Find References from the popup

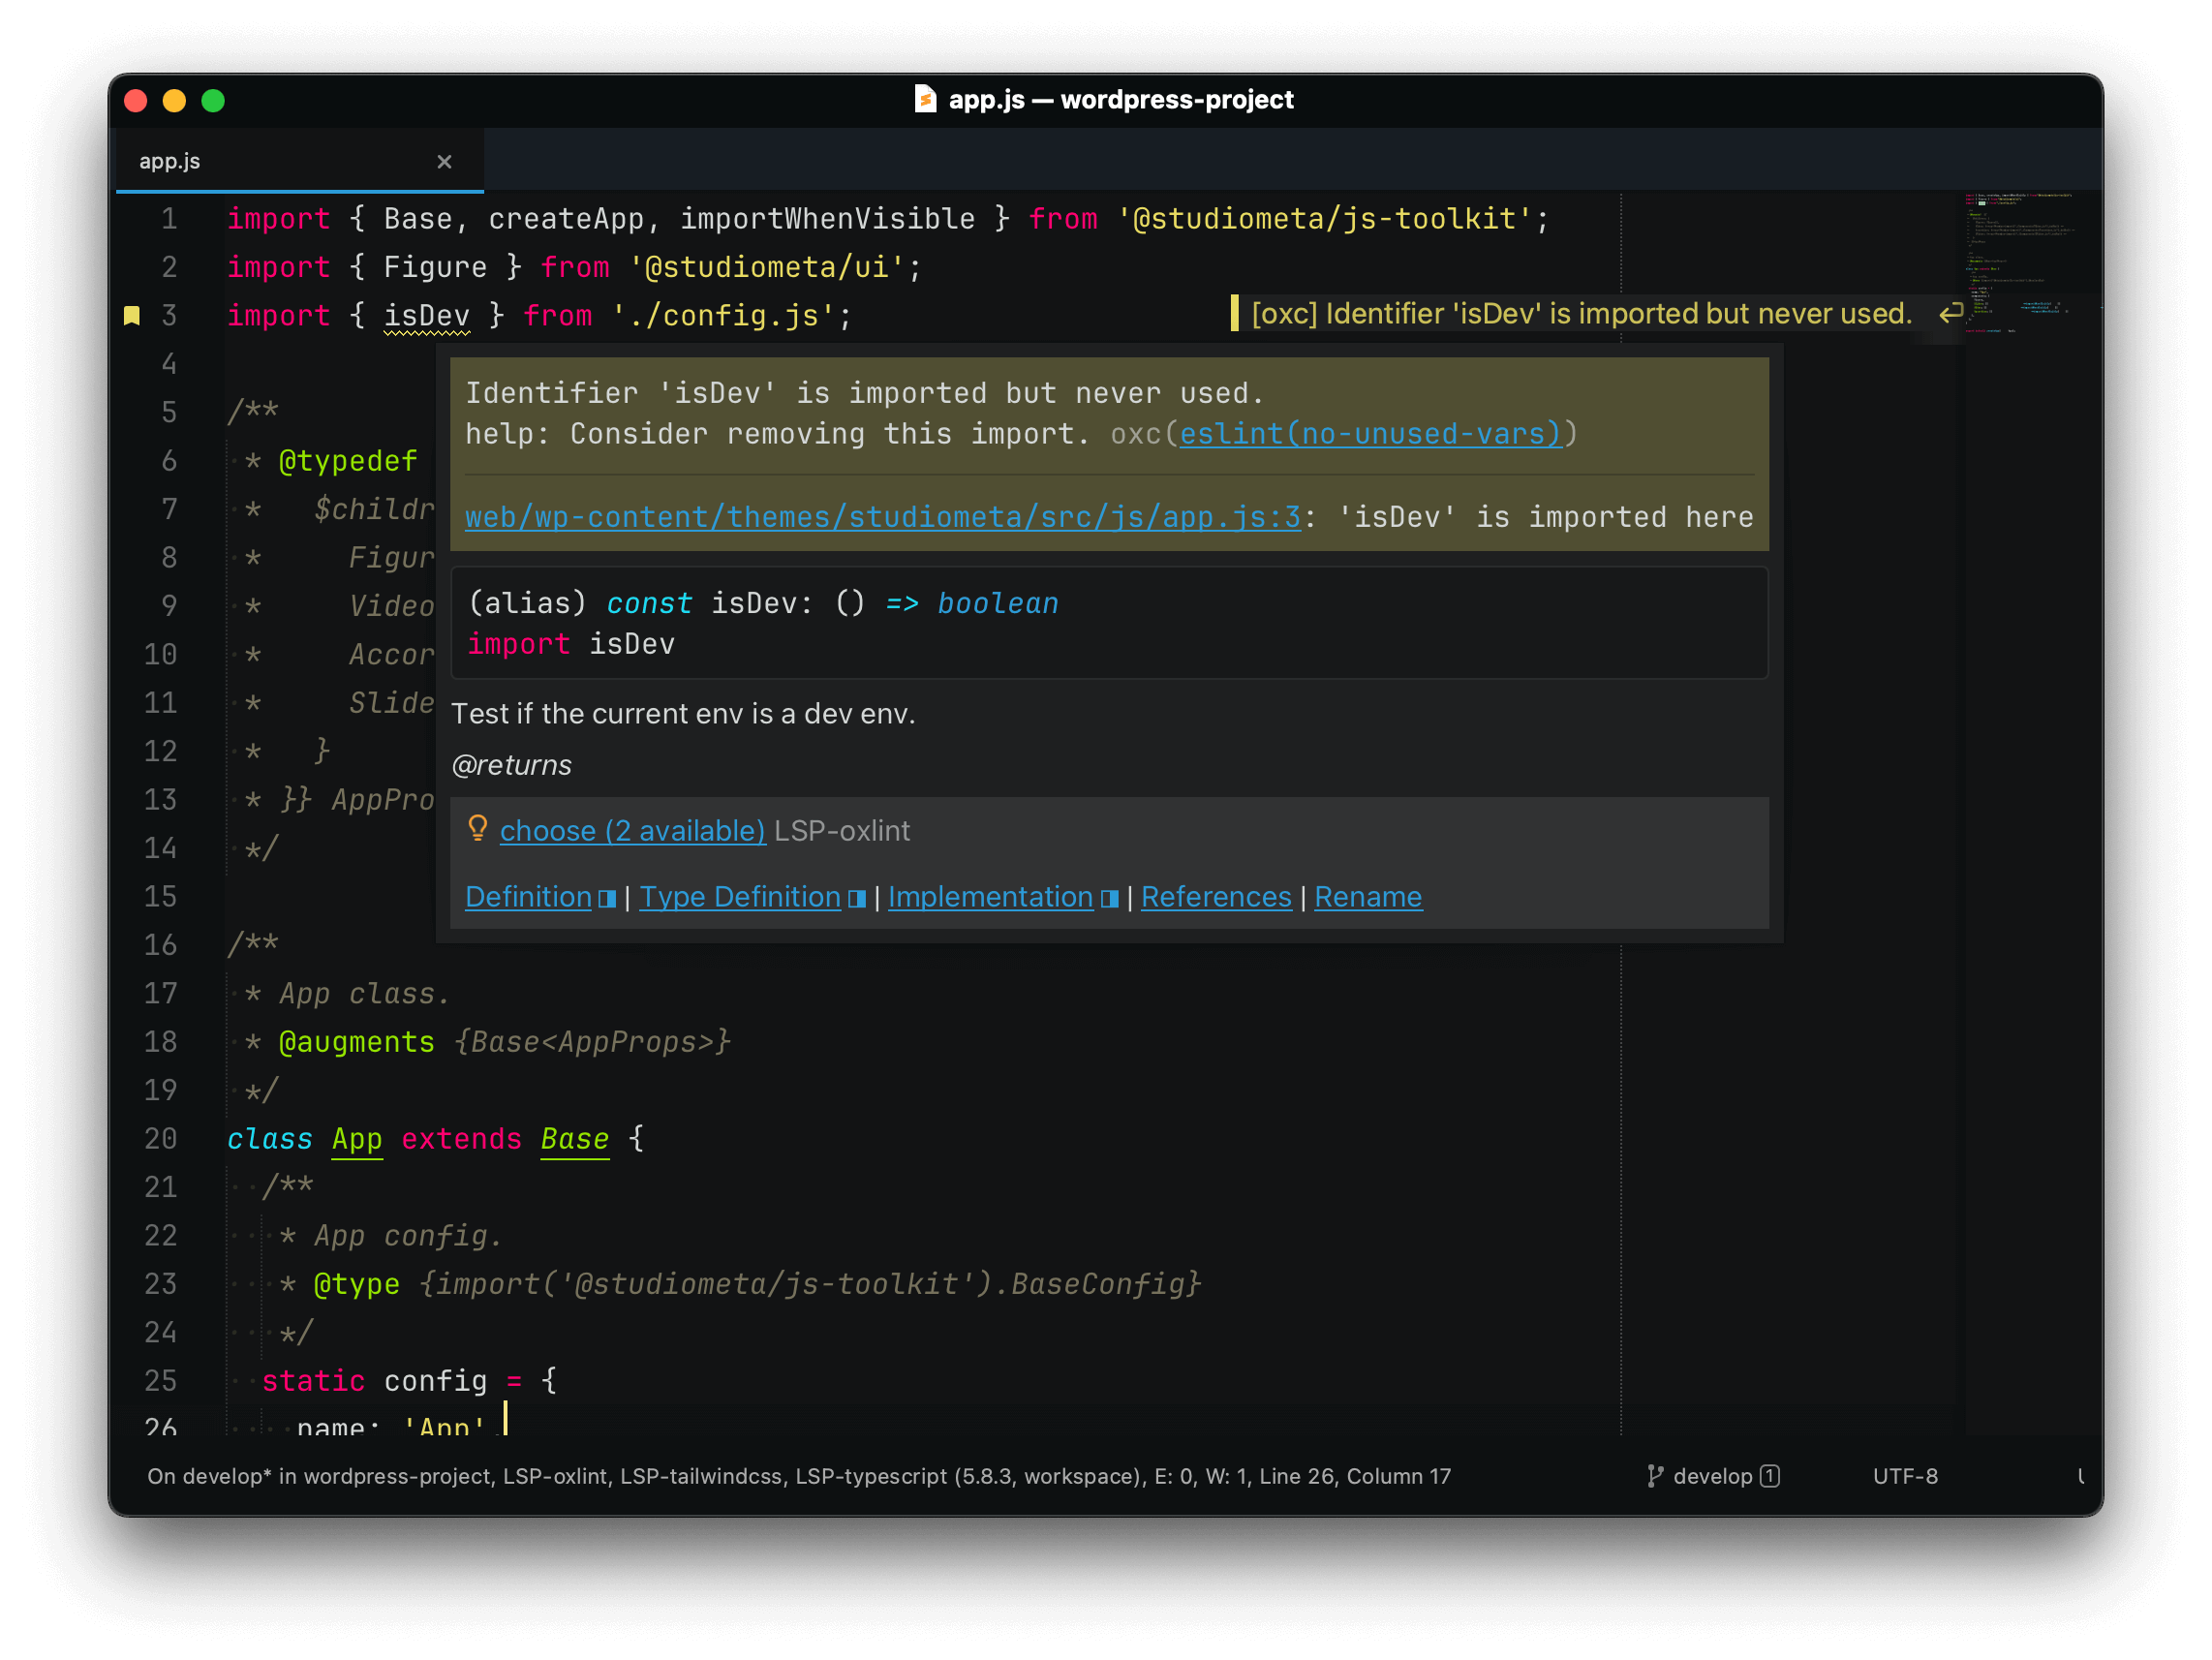(1216, 897)
